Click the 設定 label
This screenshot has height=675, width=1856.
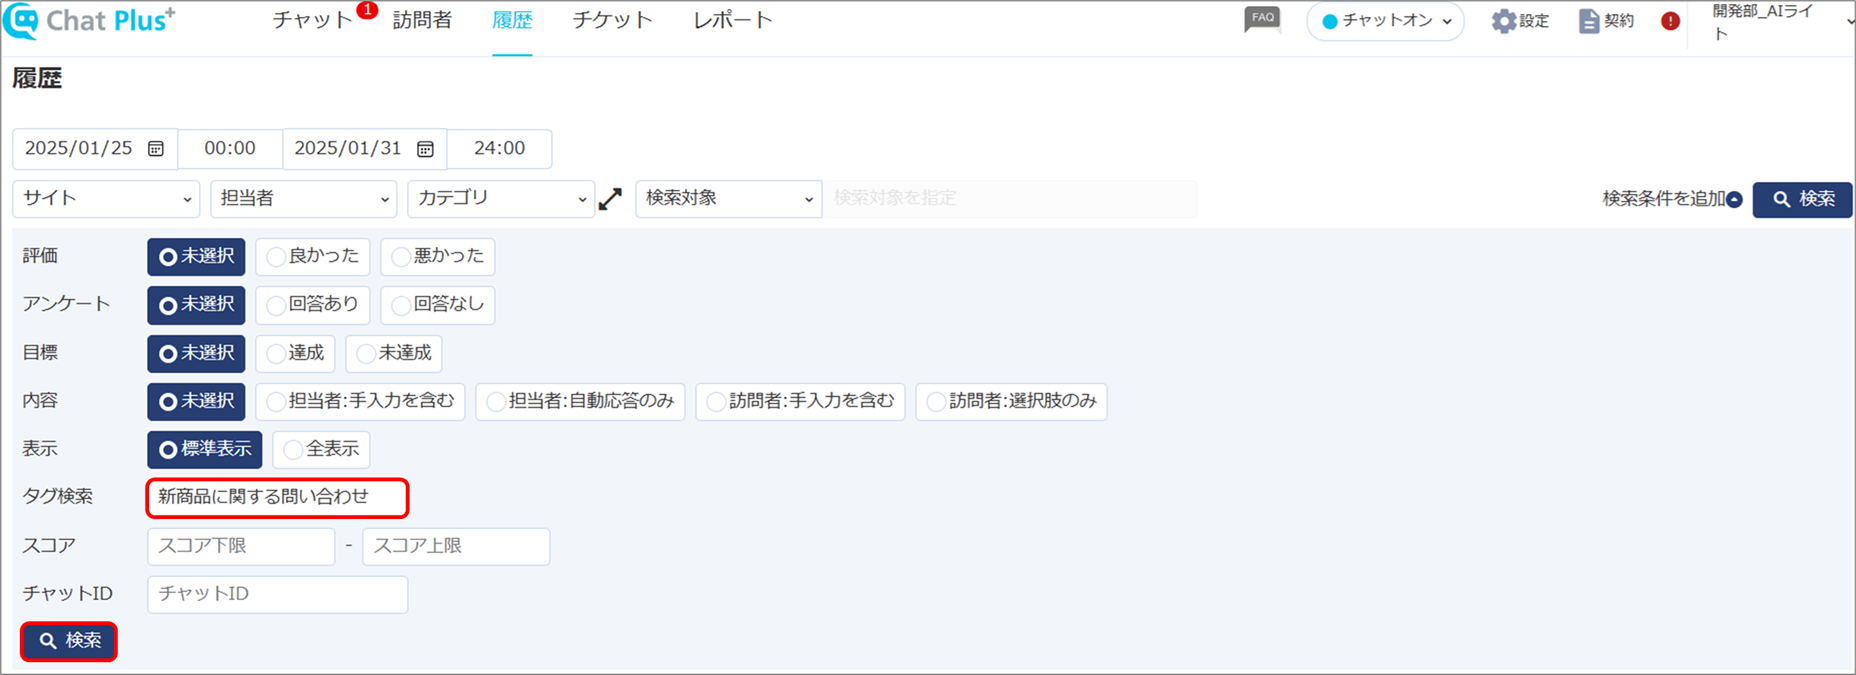[1534, 21]
